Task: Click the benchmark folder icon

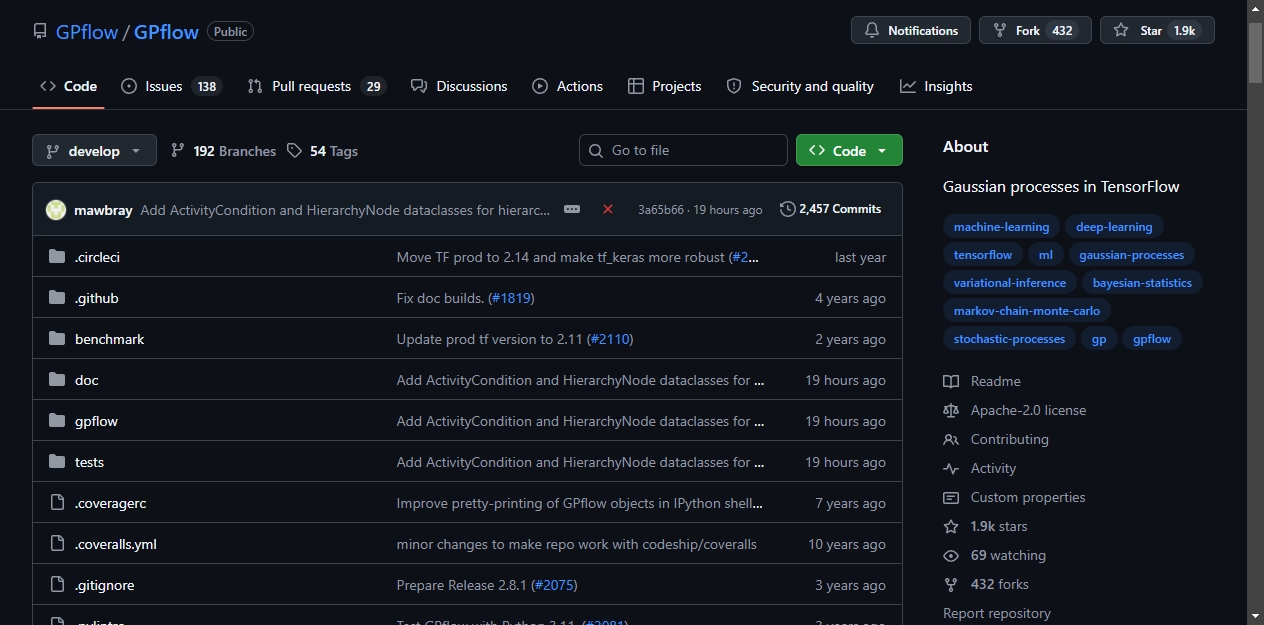Action: (57, 339)
